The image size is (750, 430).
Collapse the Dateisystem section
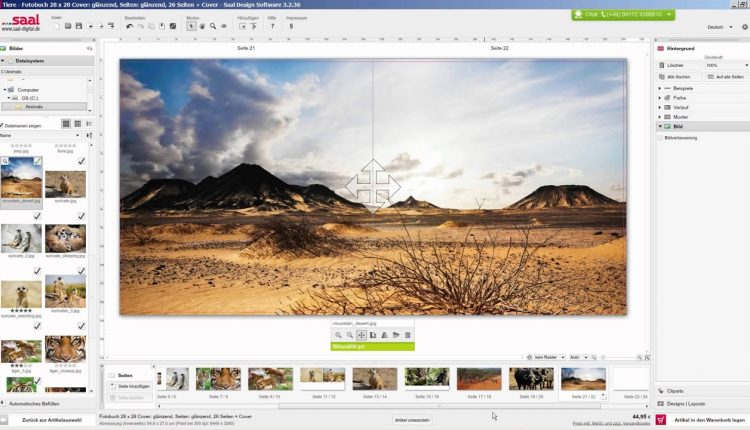pos(2,61)
